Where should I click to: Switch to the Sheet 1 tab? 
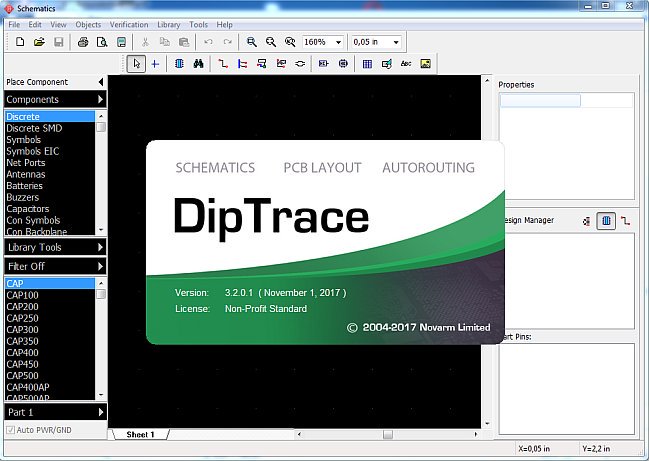pos(140,434)
